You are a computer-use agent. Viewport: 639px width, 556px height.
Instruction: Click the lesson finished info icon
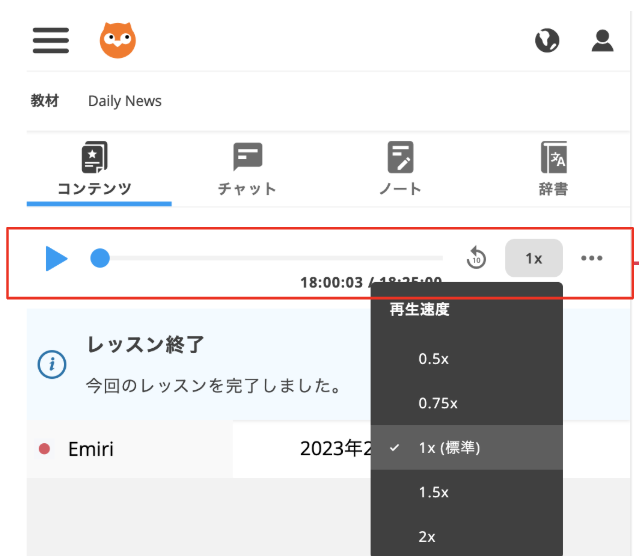pyautogui.click(x=52, y=364)
